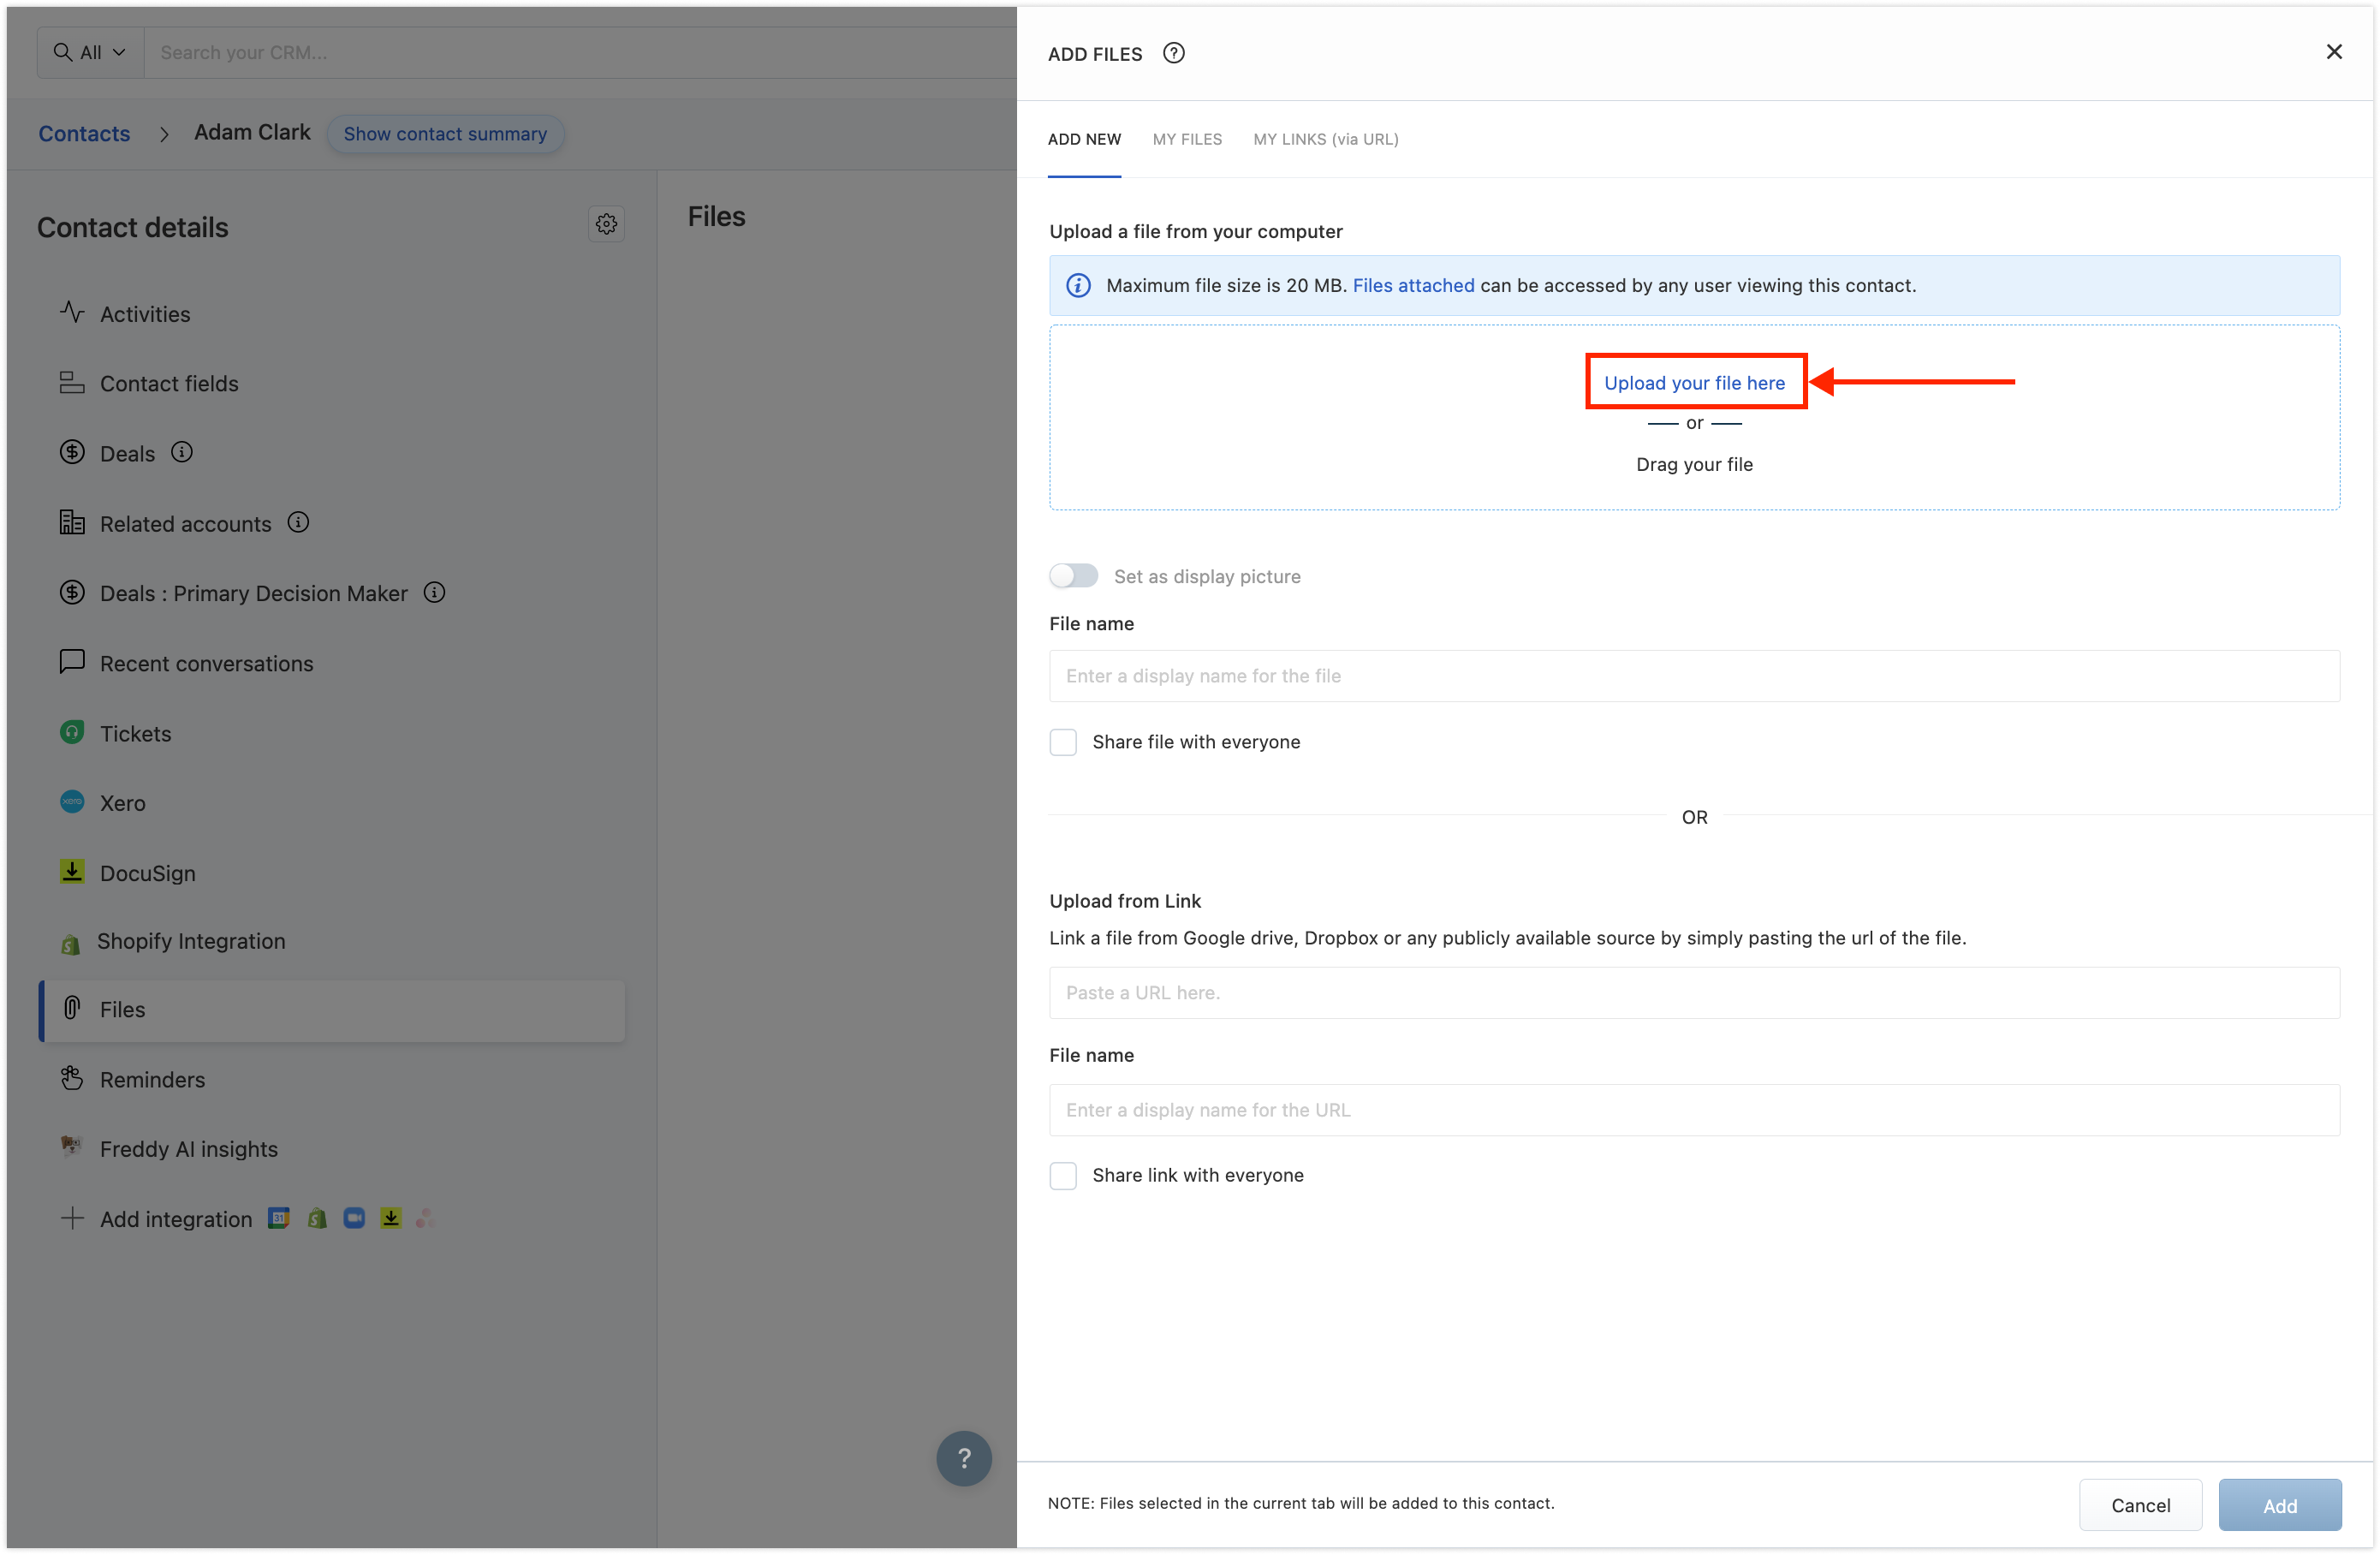2380x1555 pixels.
Task: Click the Upload your file here link
Action: pos(1694,383)
